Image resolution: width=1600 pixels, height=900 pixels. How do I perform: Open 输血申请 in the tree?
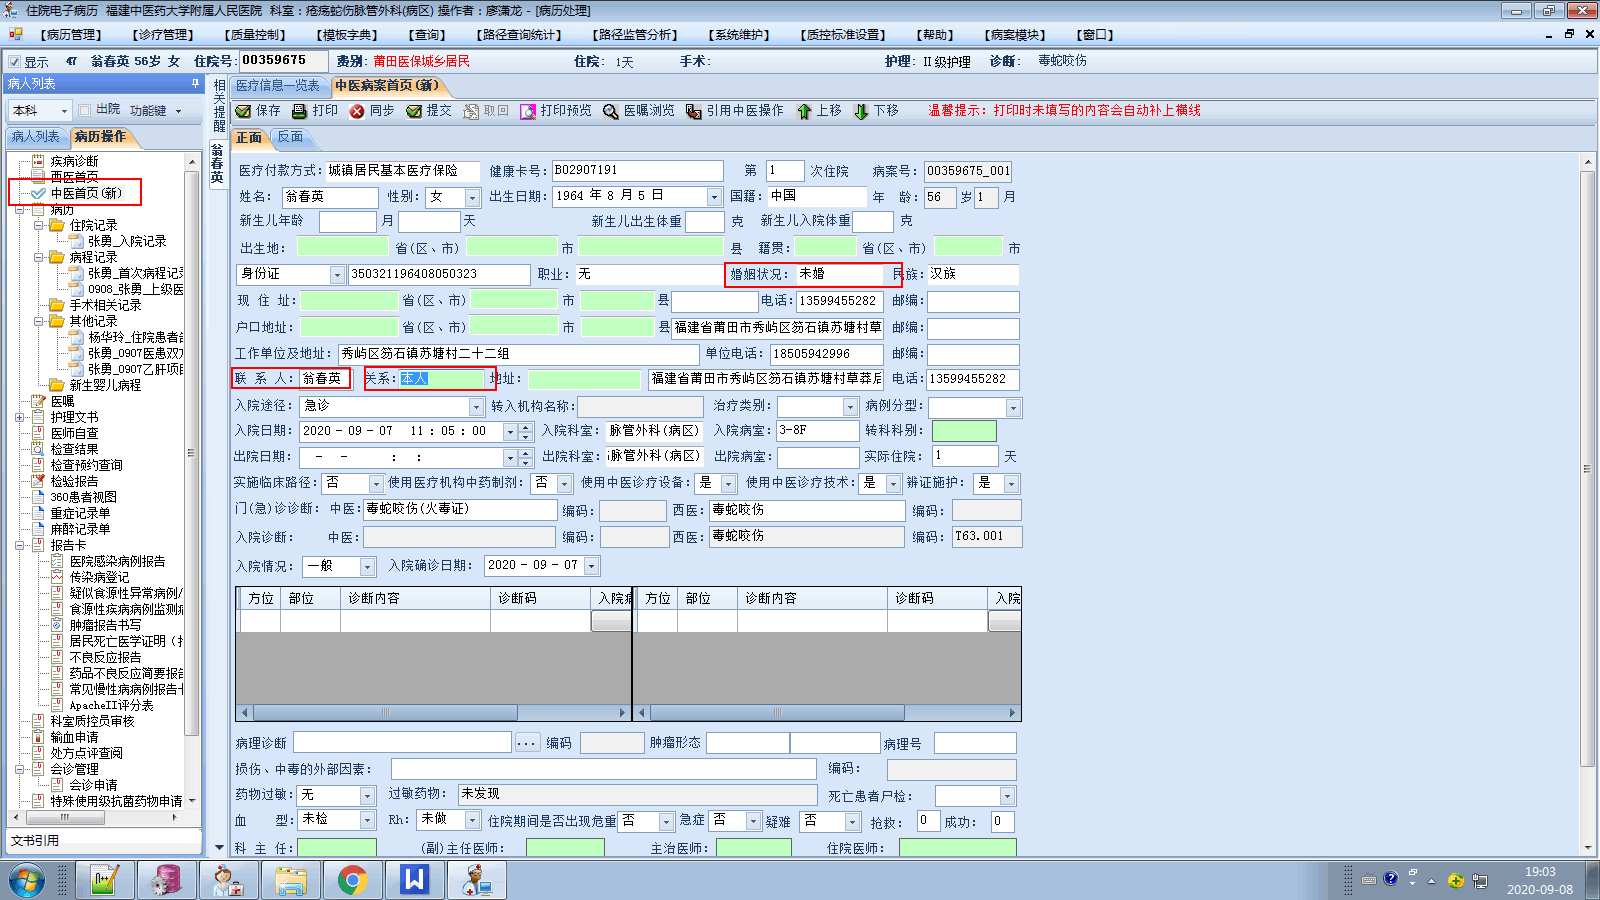click(x=74, y=737)
